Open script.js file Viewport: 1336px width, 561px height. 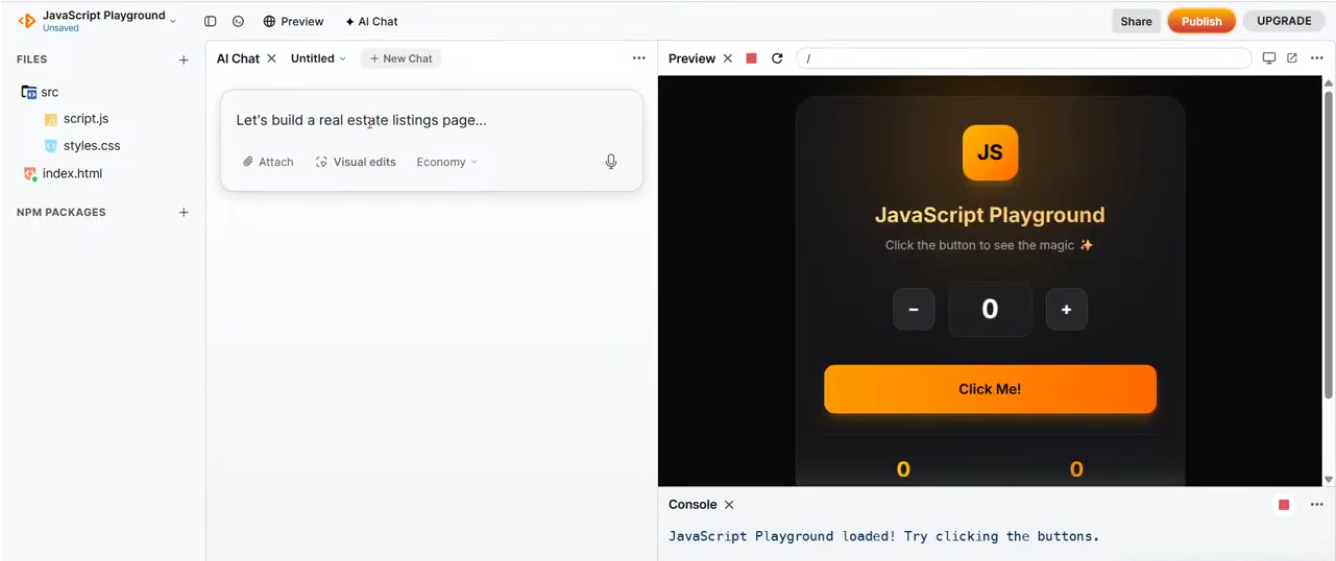[x=76, y=119]
